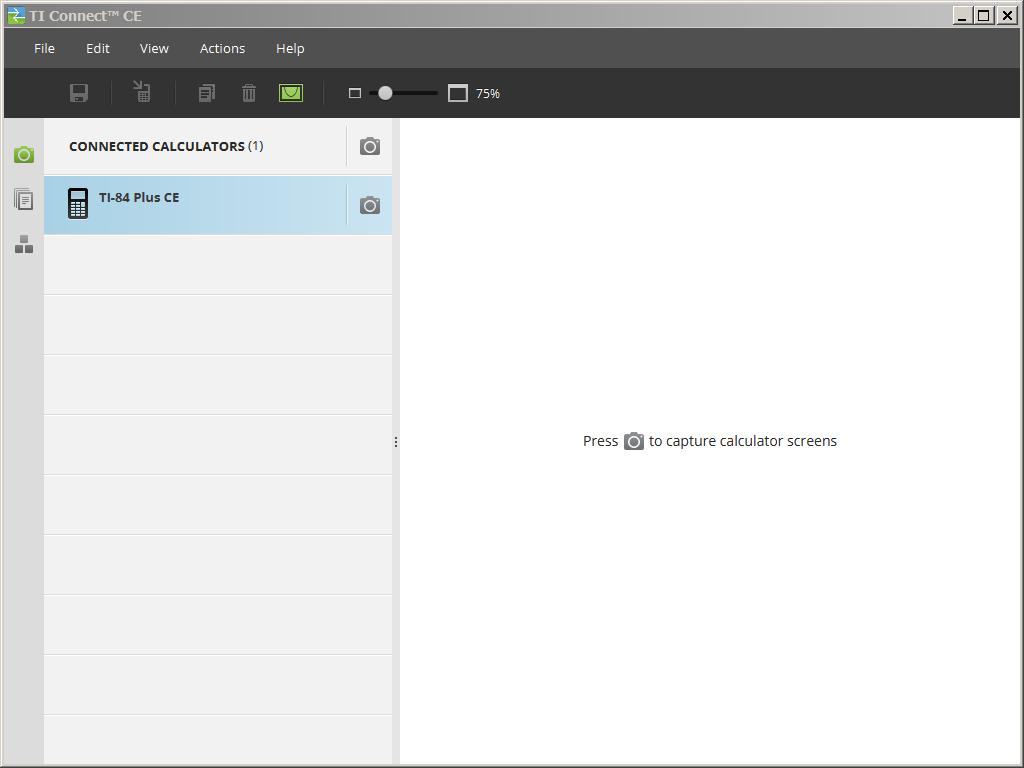Capture the TI-84 Plus CE screen
Screen dimensions: 1024x768
(x=370, y=205)
